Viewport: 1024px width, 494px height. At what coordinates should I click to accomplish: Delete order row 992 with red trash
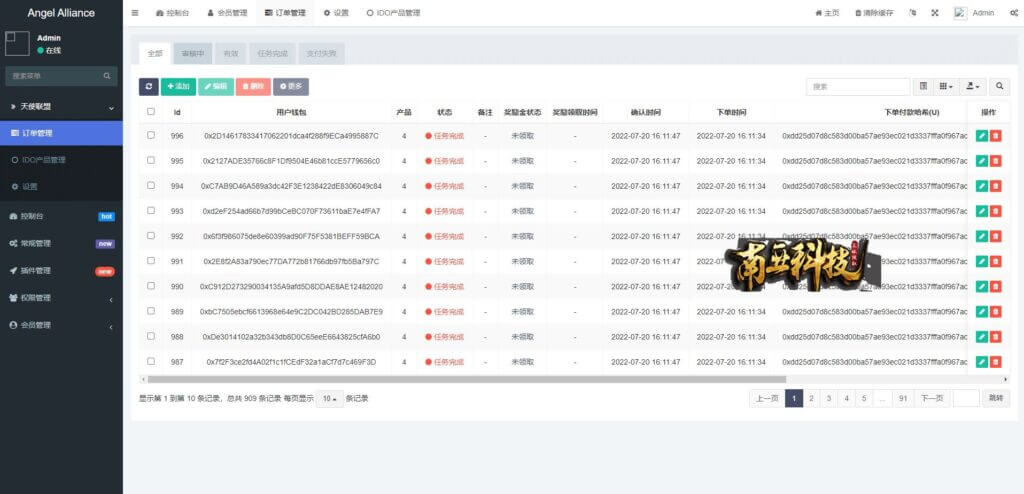[995, 237]
